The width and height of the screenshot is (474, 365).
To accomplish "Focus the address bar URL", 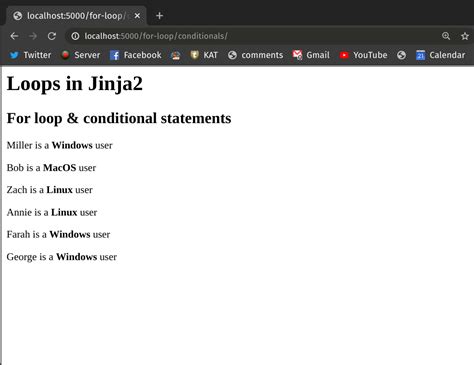I will click(x=156, y=36).
